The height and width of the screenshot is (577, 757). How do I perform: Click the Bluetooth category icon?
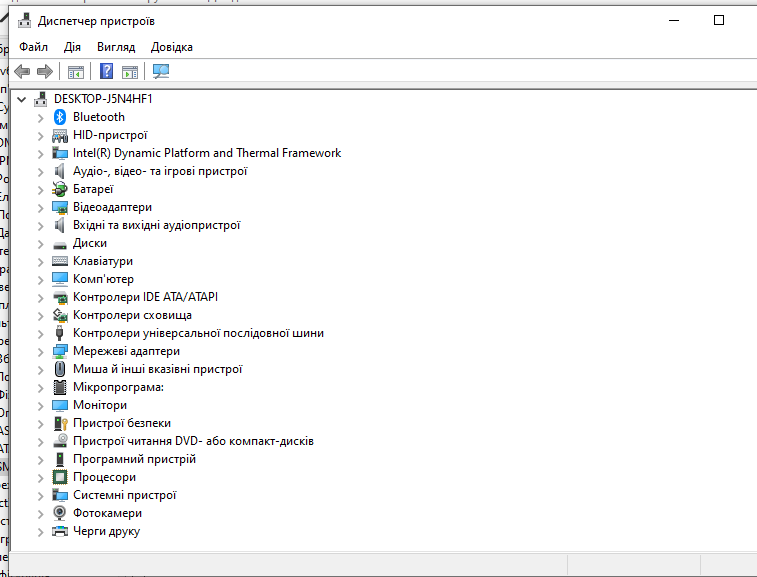tap(60, 117)
